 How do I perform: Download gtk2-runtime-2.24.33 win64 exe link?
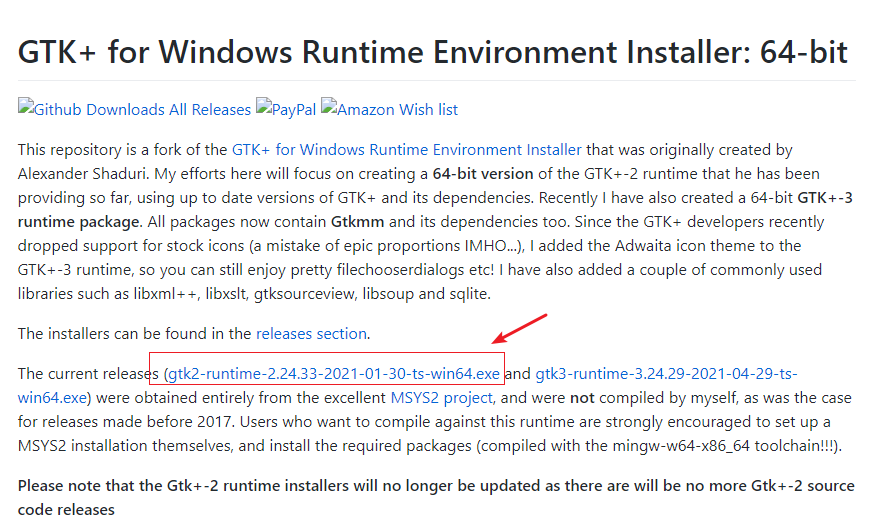coord(333,374)
